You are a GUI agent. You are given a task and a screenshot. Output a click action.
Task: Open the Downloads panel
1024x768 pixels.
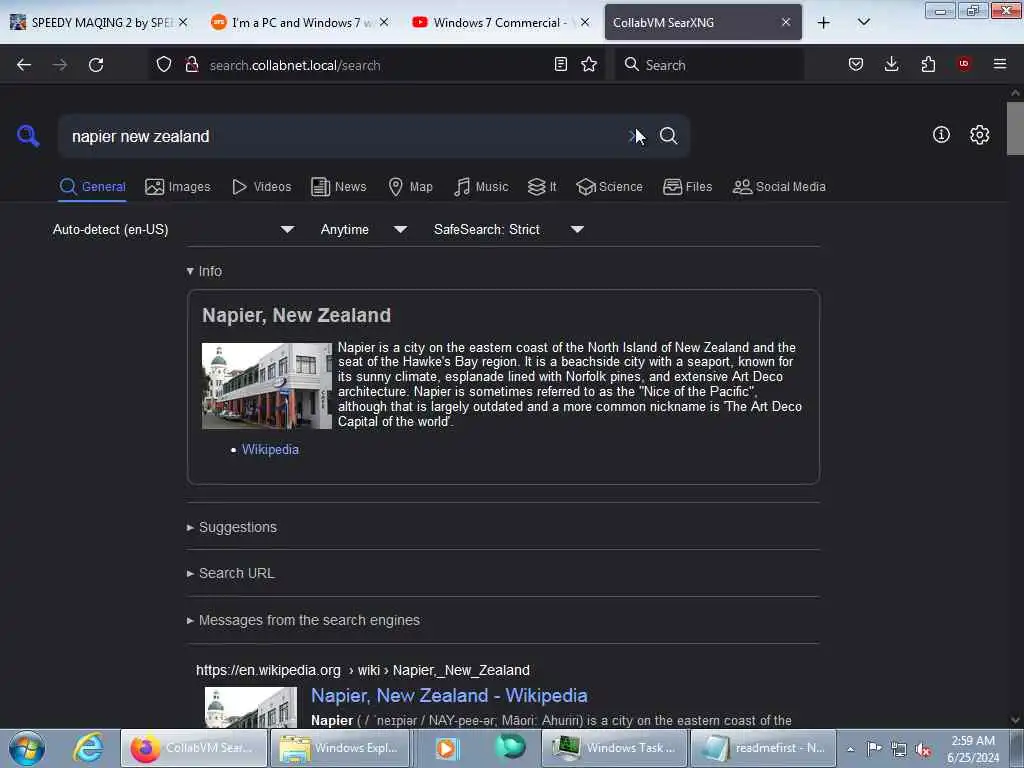tap(891, 64)
